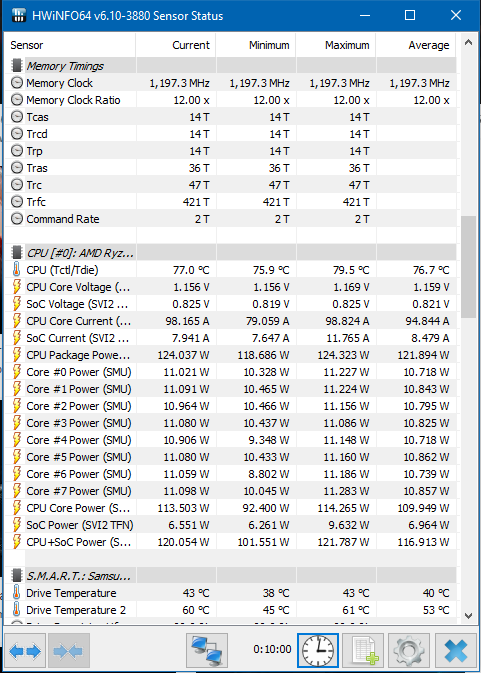Click the lightning icon for SoC Voltage
Screen dimensions: 481x673
[x=16, y=304]
